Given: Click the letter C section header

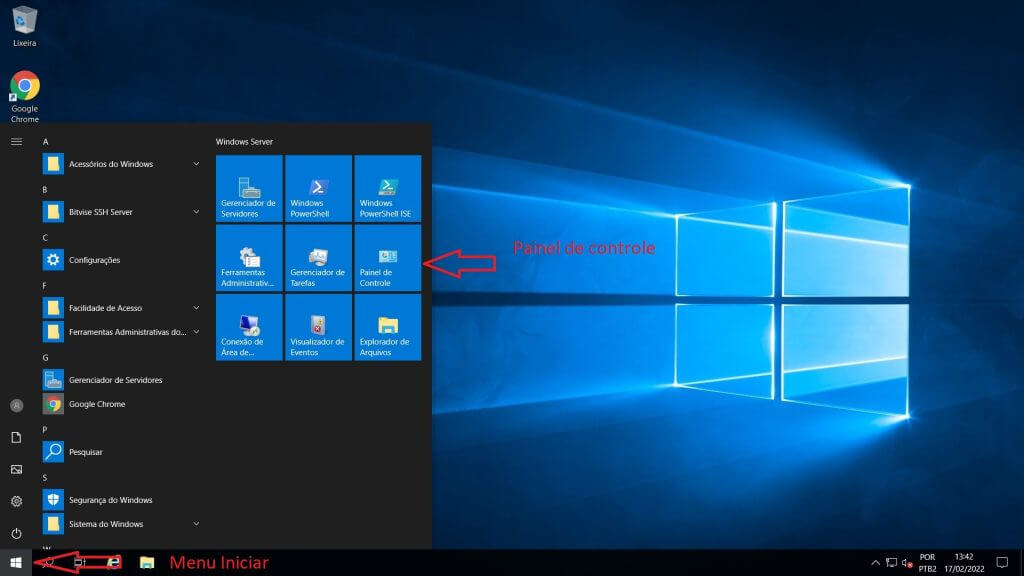Looking at the screenshot, I should tap(45, 238).
